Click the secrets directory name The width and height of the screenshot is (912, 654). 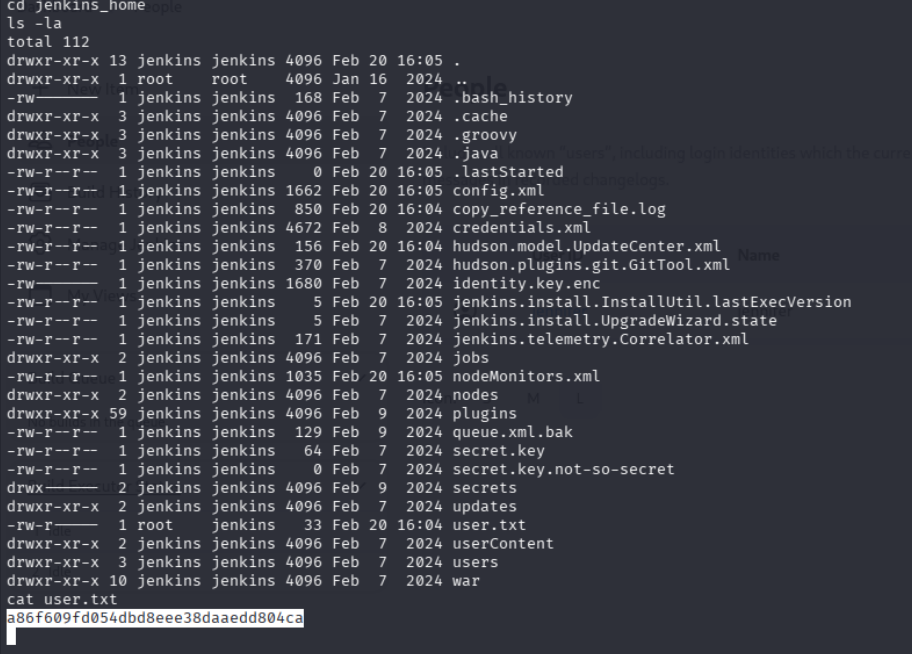[x=485, y=488]
